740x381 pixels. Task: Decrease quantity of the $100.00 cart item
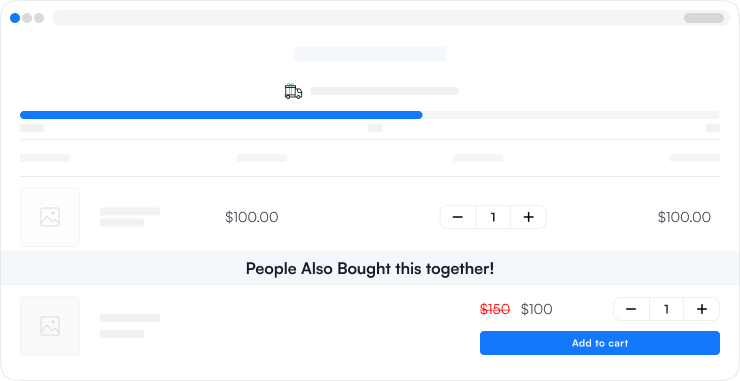458,217
